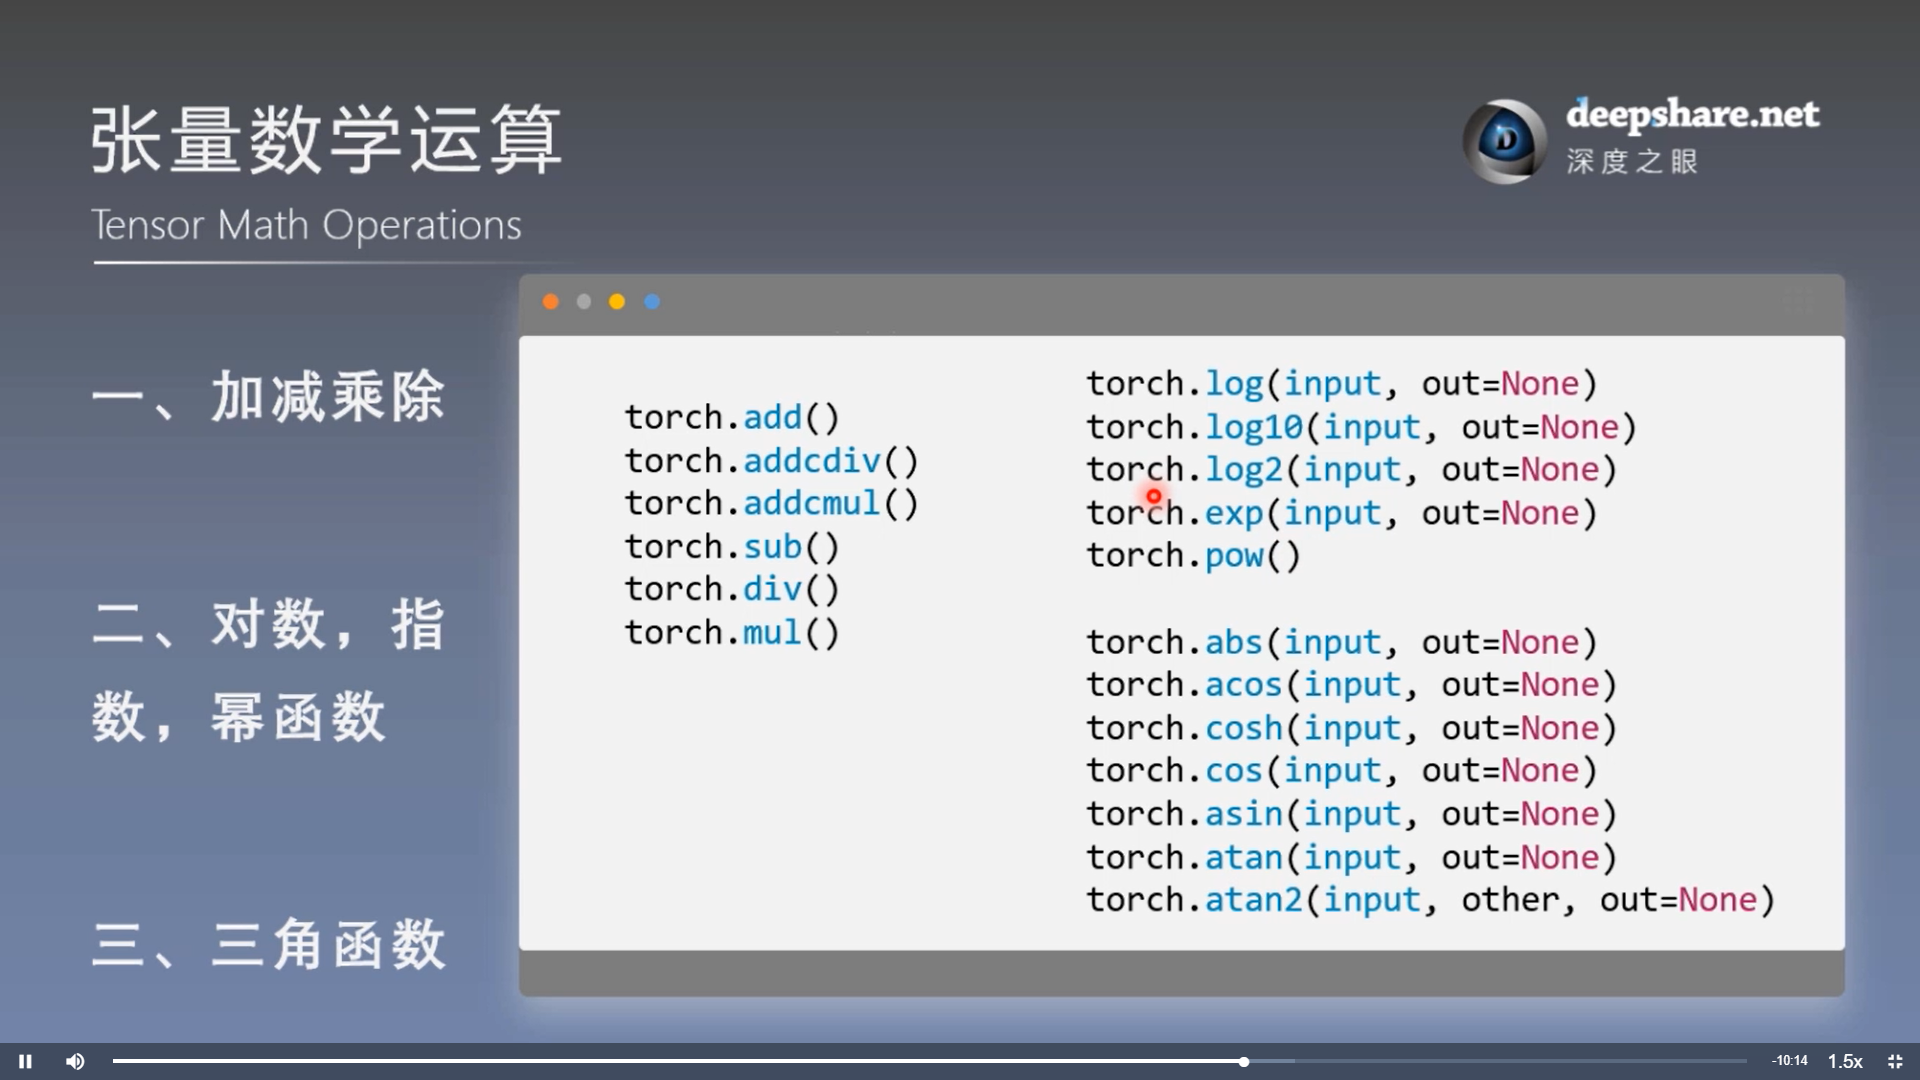Select the 一、加减乘除 section heading
The height and width of the screenshot is (1080, 1920).
click(x=268, y=397)
